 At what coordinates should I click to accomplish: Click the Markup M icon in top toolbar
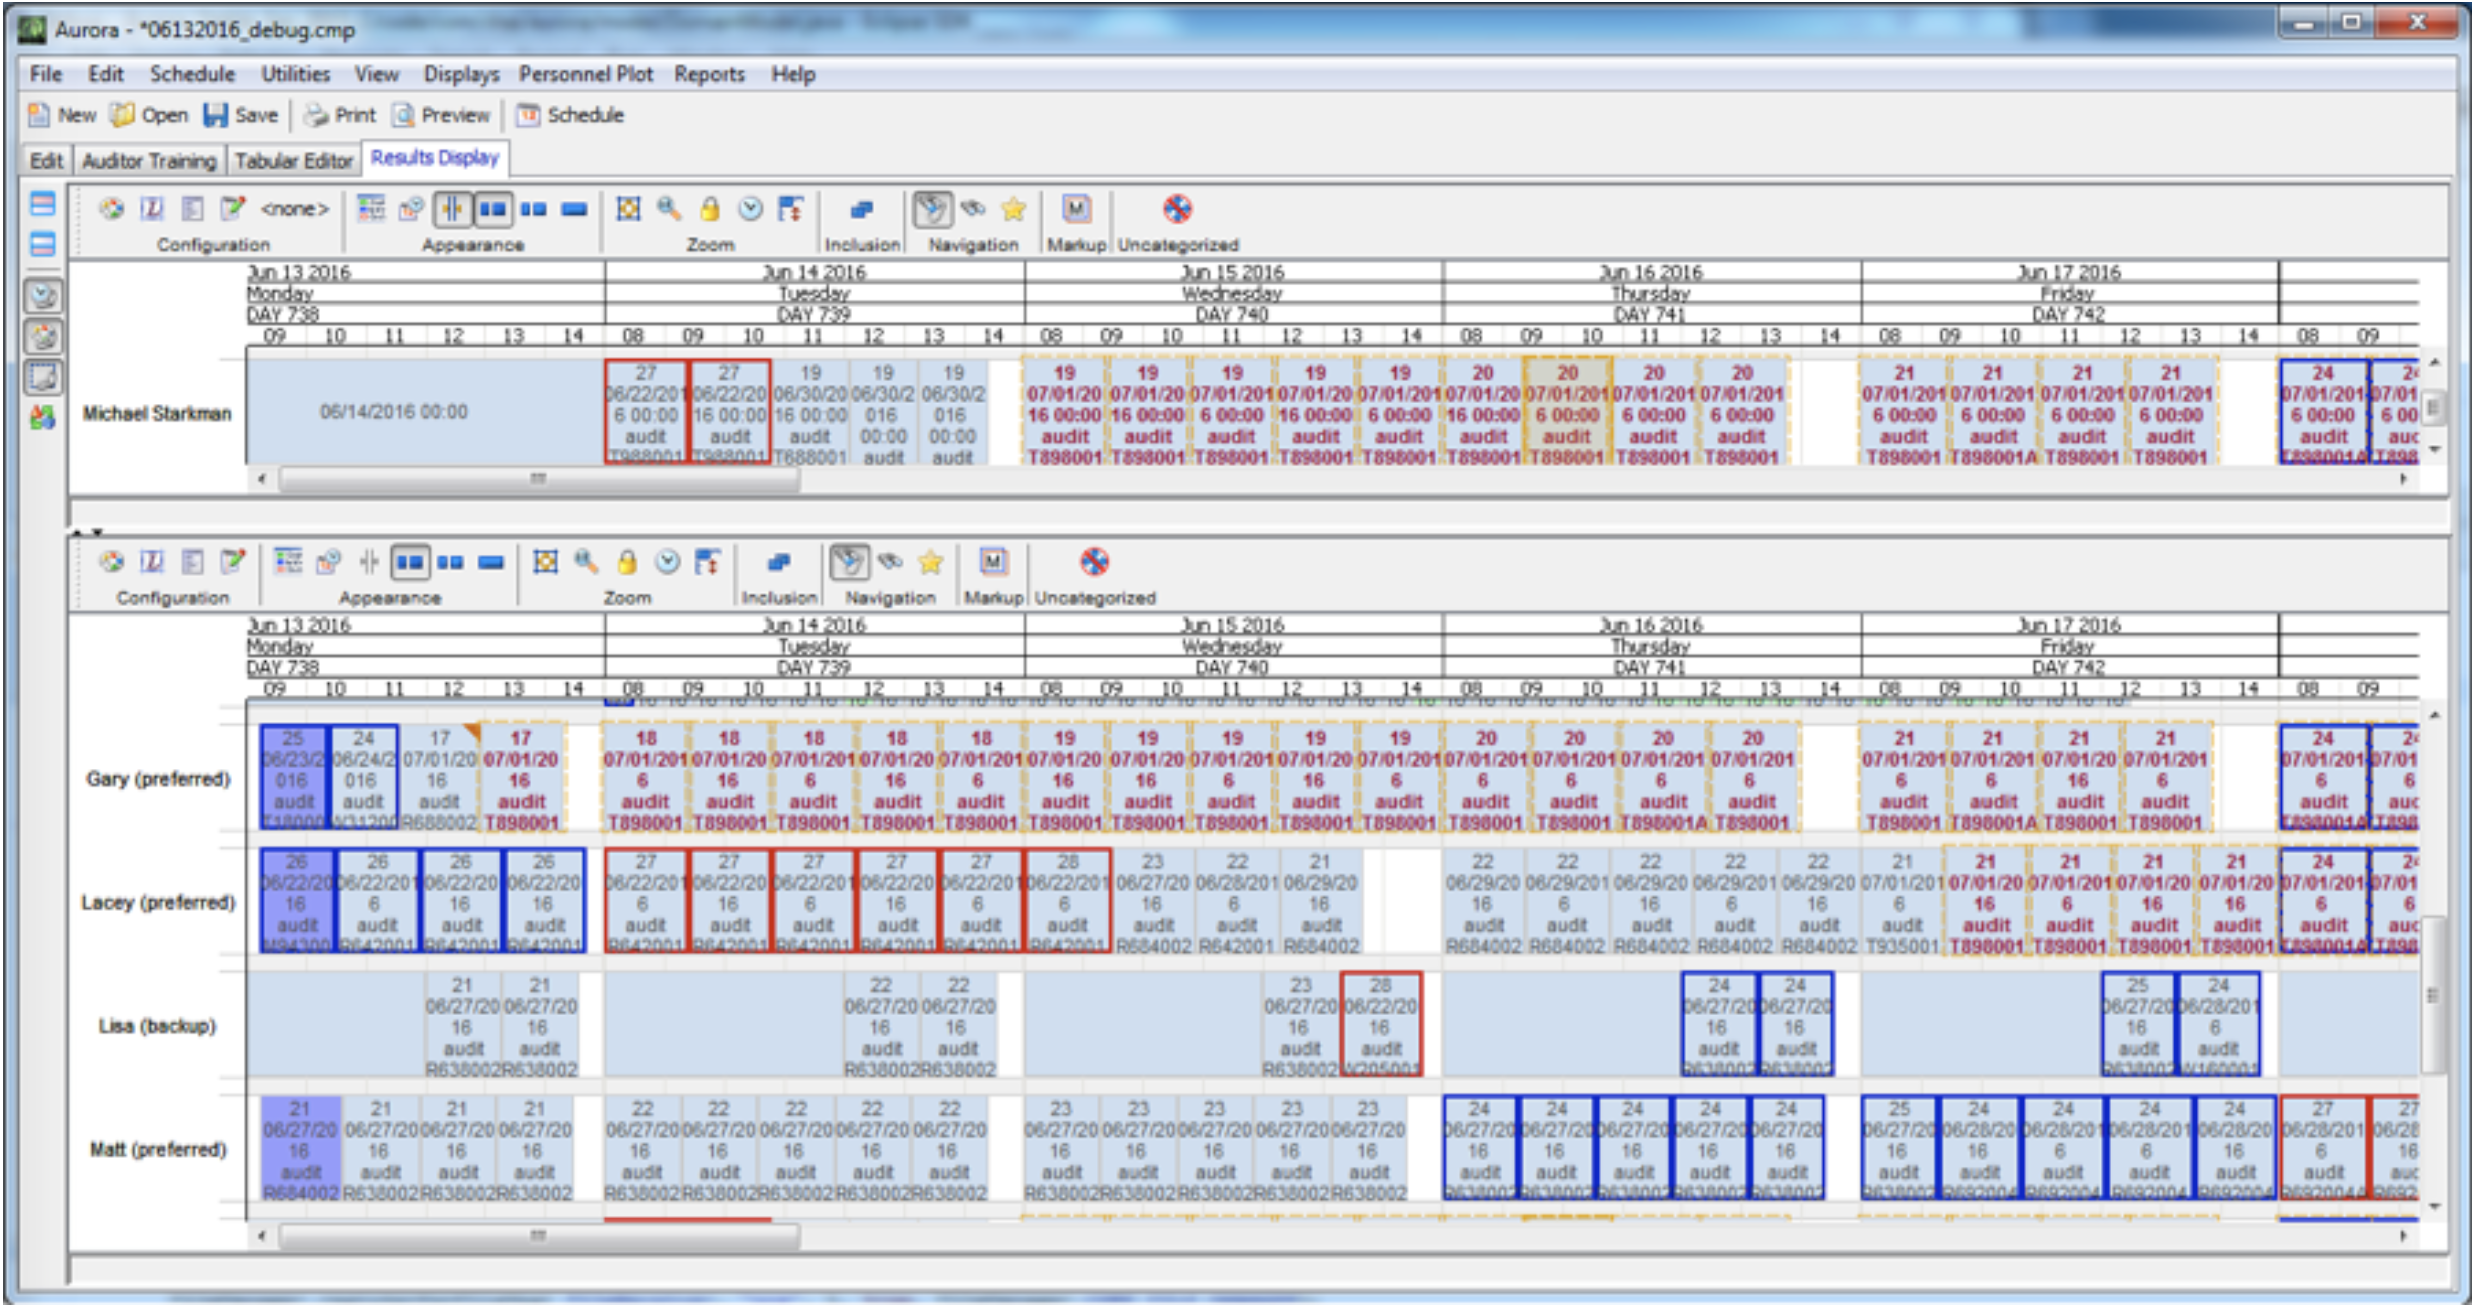(x=1076, y=209)
